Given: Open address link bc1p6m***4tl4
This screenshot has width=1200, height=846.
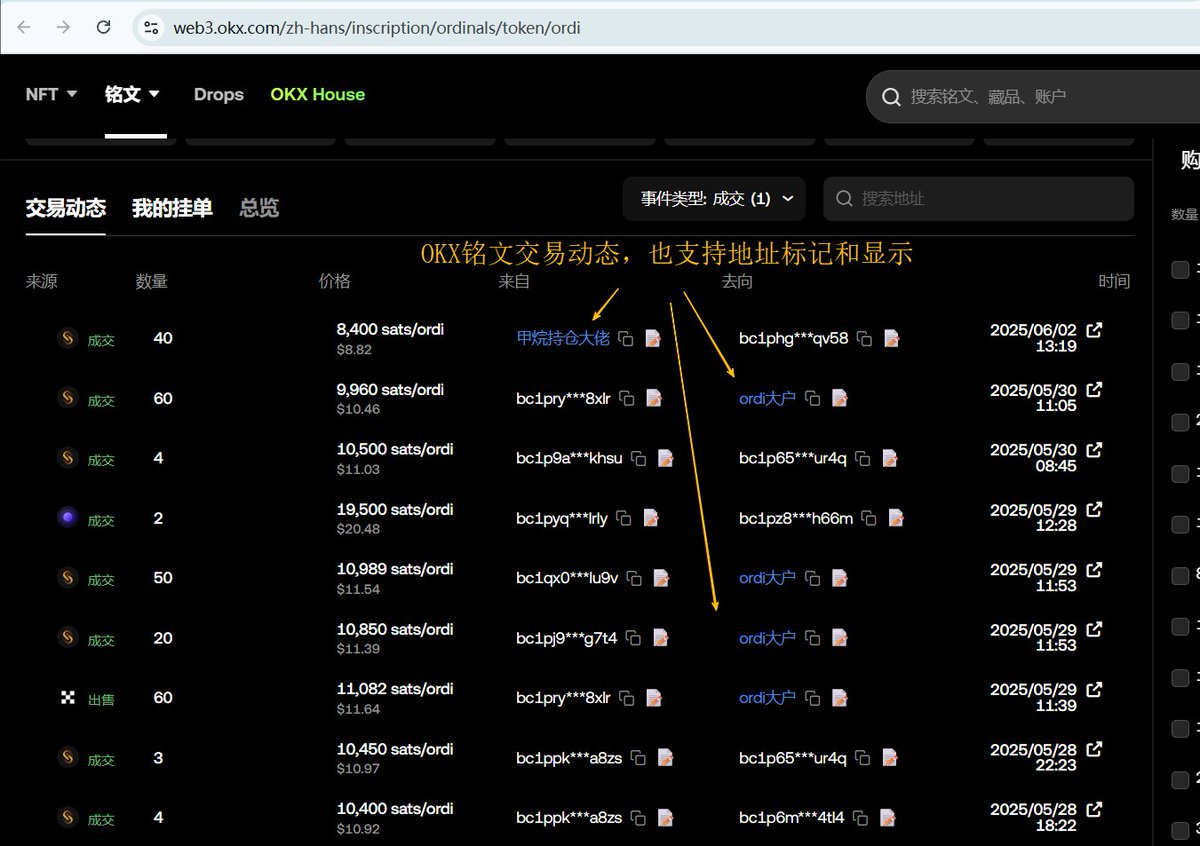Looking at the screenshot, I should coord(791,818).
